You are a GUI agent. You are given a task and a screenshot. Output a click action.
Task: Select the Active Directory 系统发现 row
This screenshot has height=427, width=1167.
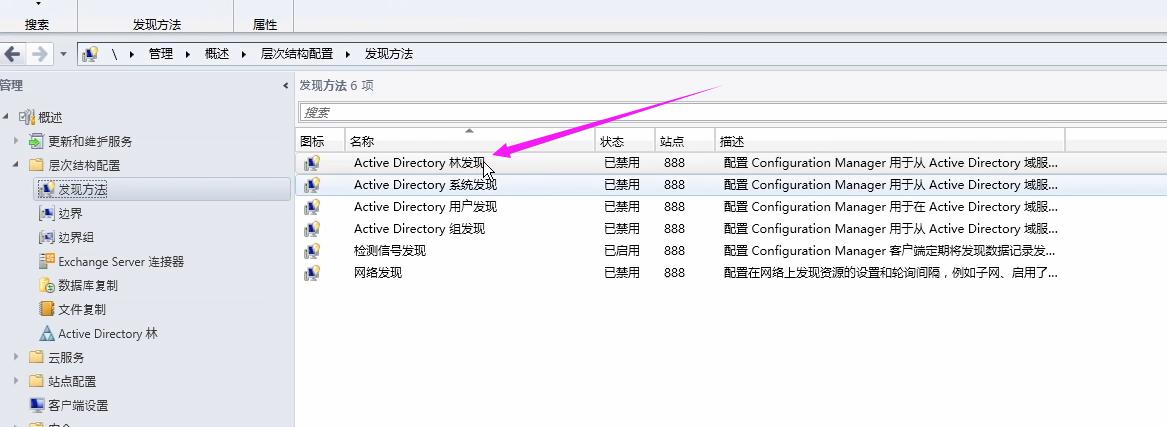[731, 184]
